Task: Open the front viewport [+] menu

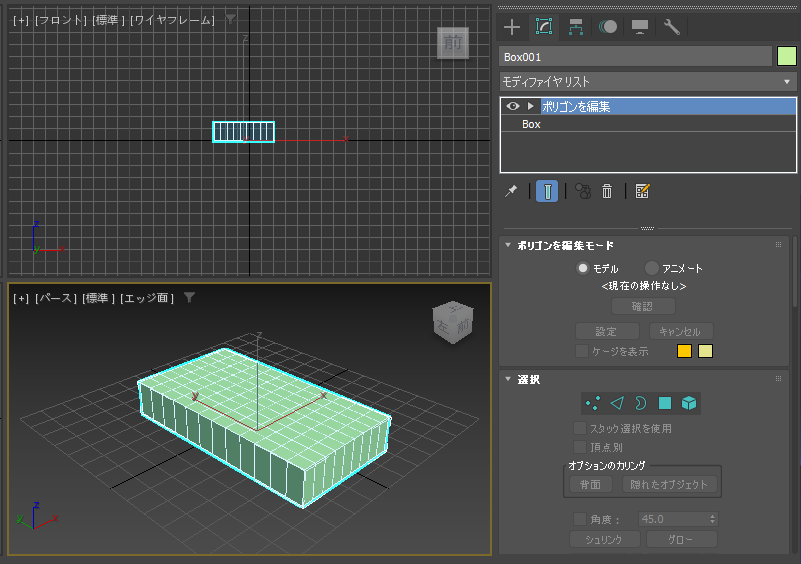Action: [21, 20]
